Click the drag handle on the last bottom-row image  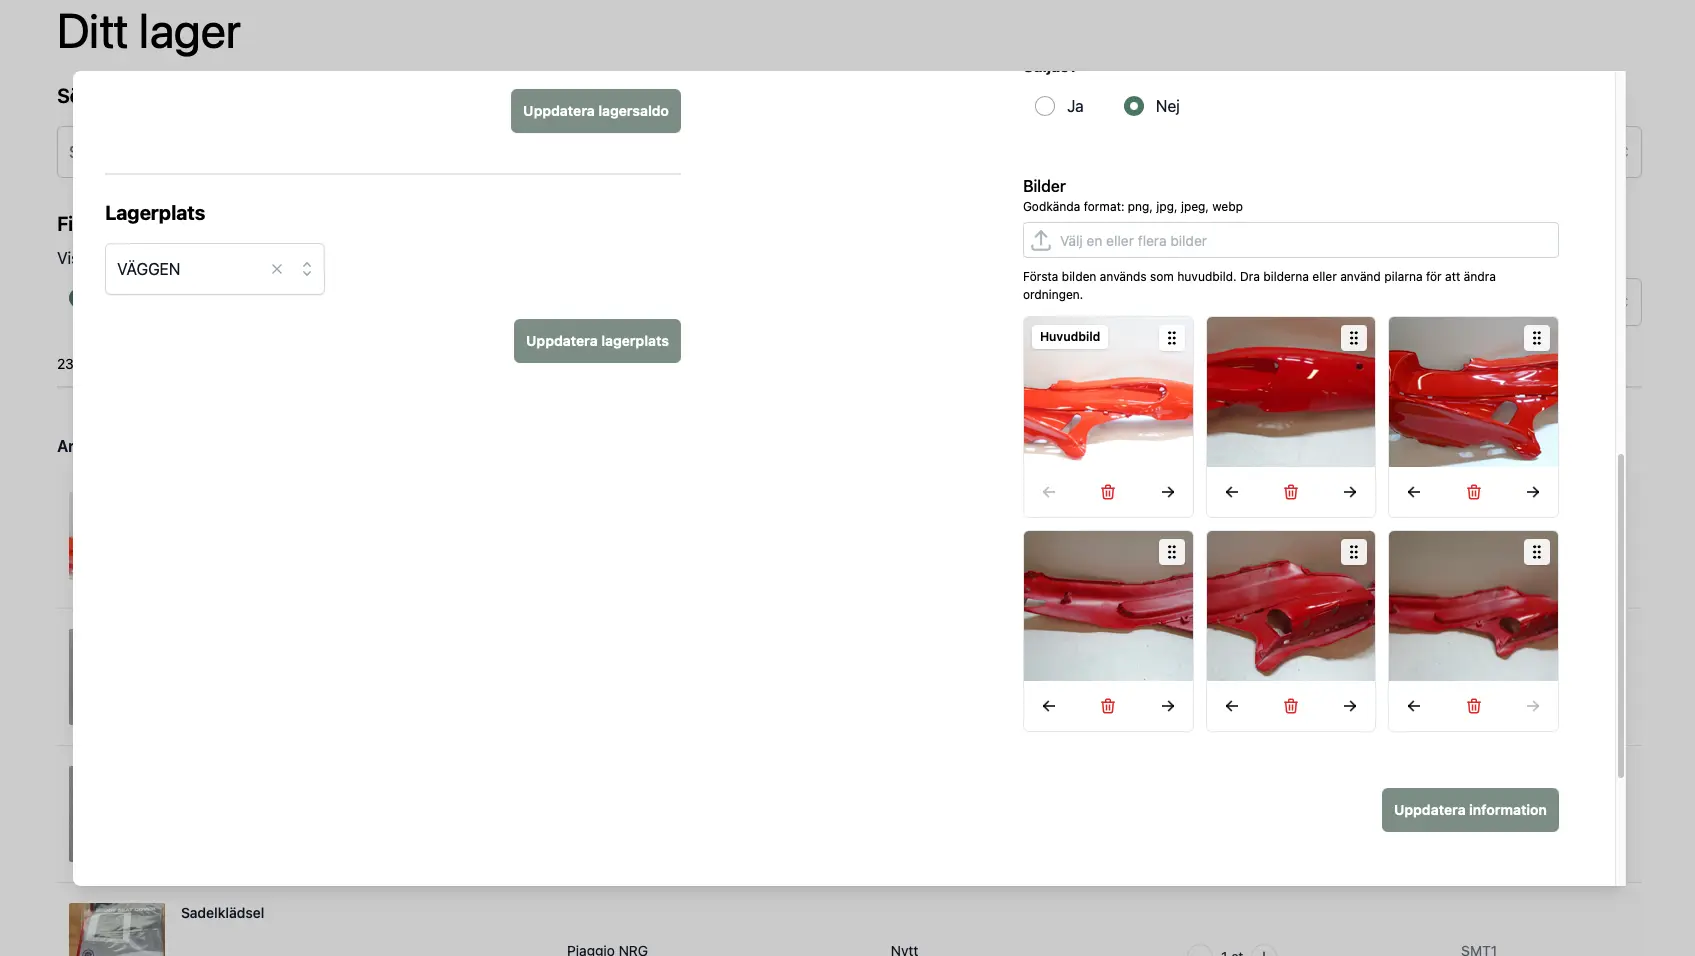tap(1537, 552)
